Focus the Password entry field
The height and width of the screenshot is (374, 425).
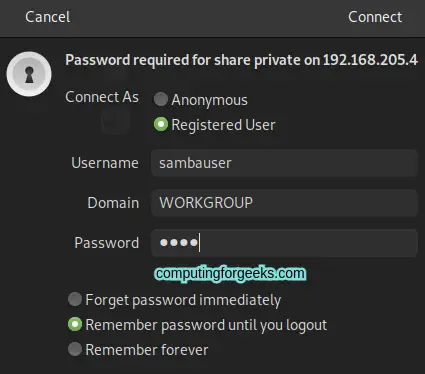click(284, 243)
